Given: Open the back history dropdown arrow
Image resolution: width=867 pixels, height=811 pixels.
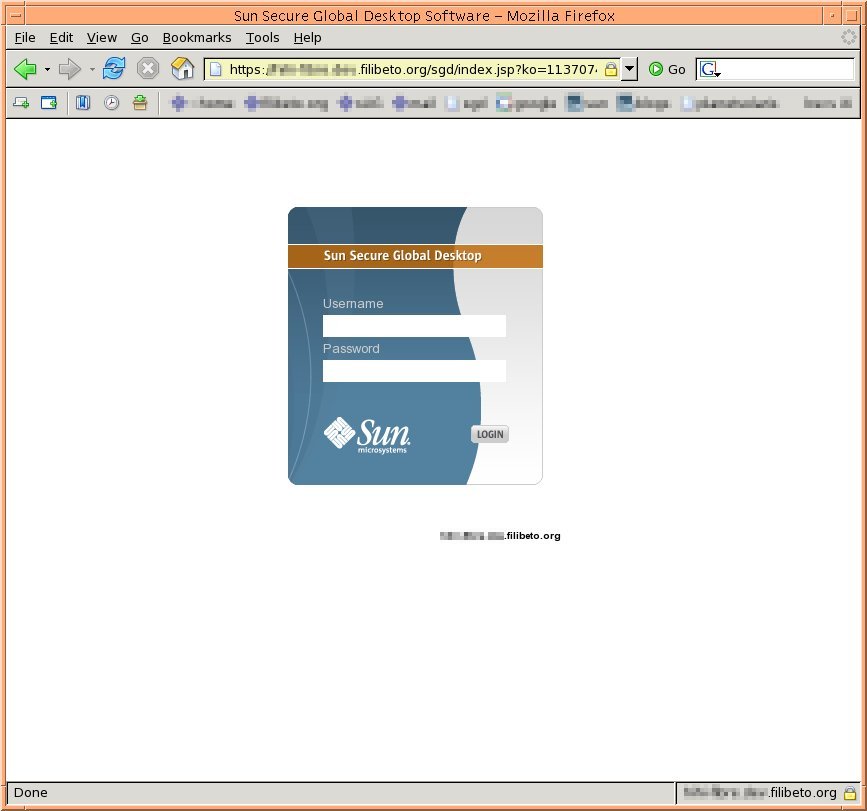Looking at the screenshot, I should pos(47,69).
